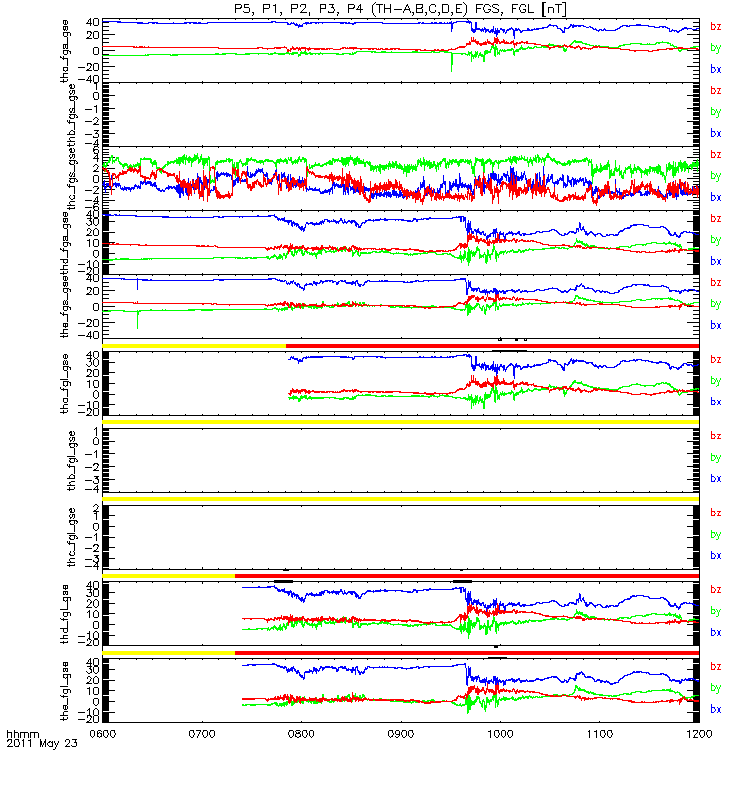The height and width of the screenshot is (800, 750).
Task: Select the thd_fgs_gse axis label
Action: click(65, 240)
